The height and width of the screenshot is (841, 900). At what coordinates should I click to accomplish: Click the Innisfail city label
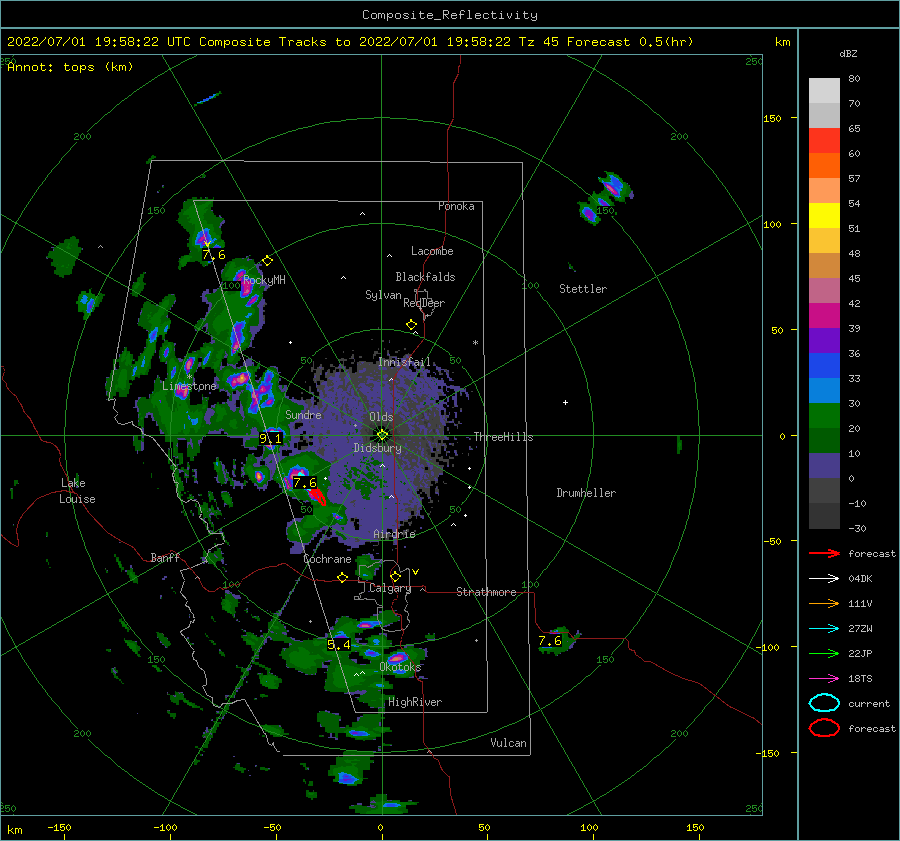[404, 362]
